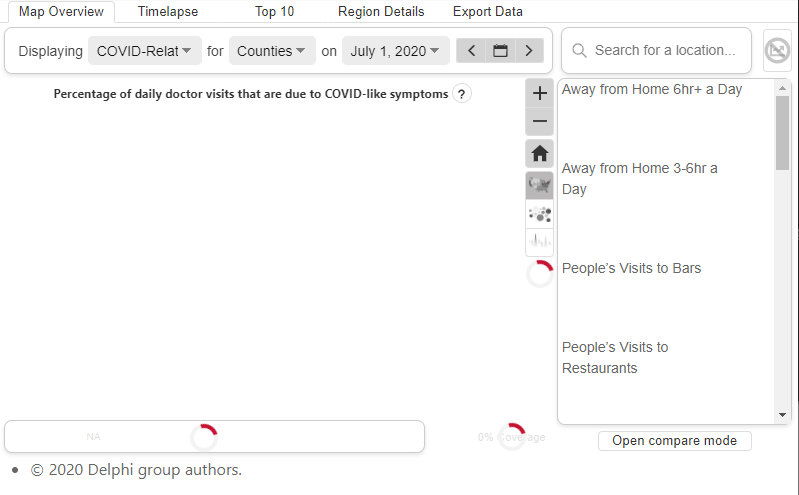Click the search magnifier icon
The width and height of the screenshot is (799, 495).
pos(579,50)
